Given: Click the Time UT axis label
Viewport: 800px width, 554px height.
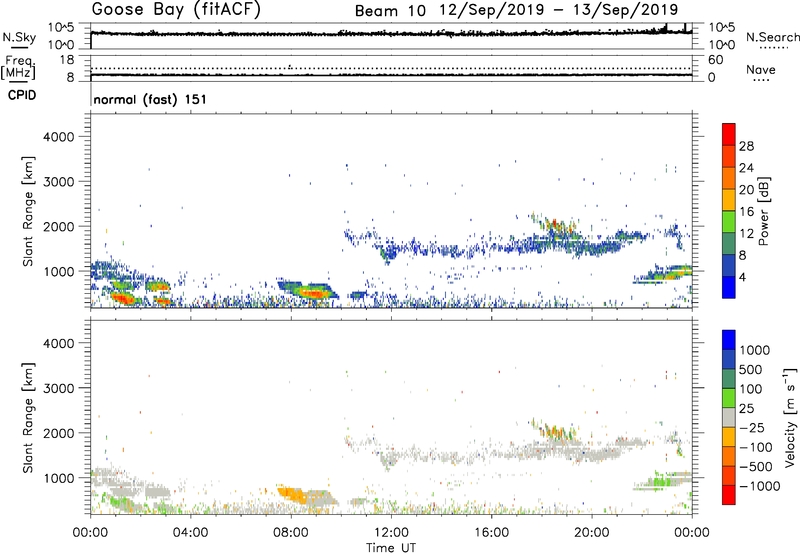Looking at the screenshot, I should click(391, 547).
